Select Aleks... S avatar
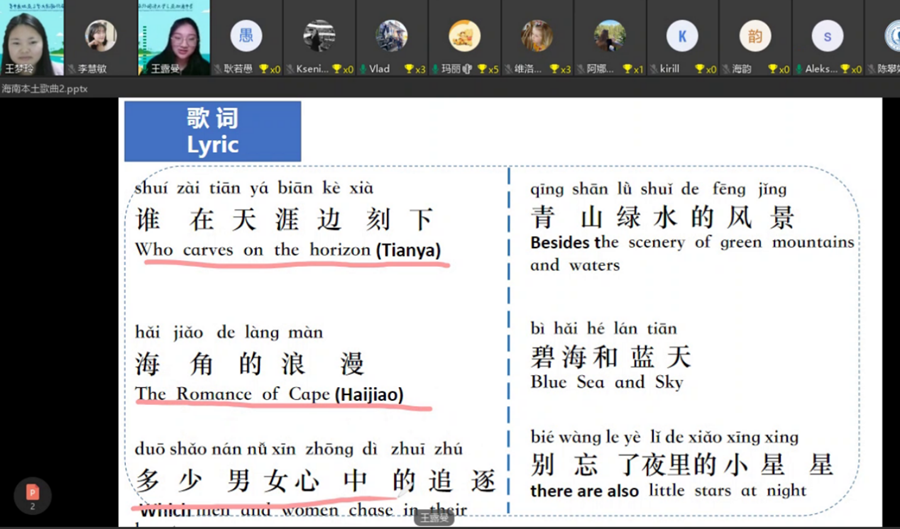Image resolution: width=900 pixels, height=529 pixels. [827, 36]
